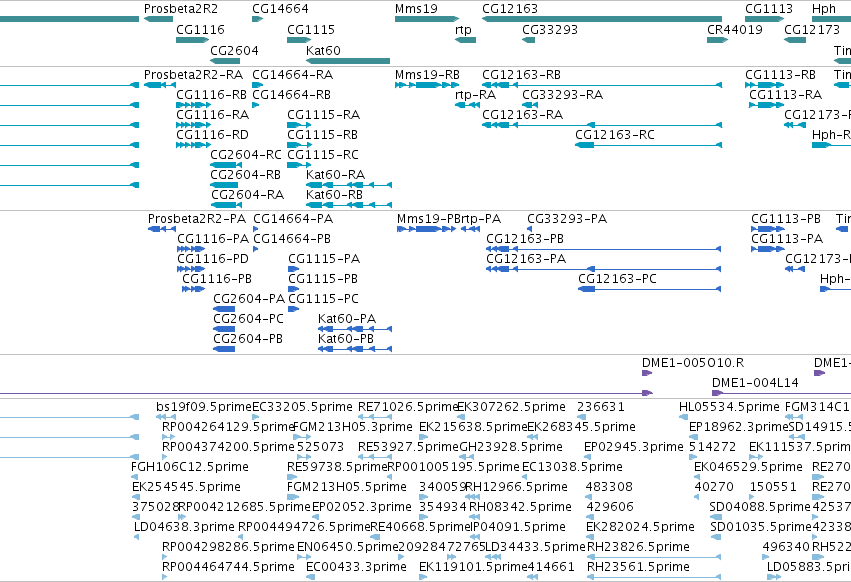
Task: Click EST EC00433.3prime label
Action: coord(357,567)
